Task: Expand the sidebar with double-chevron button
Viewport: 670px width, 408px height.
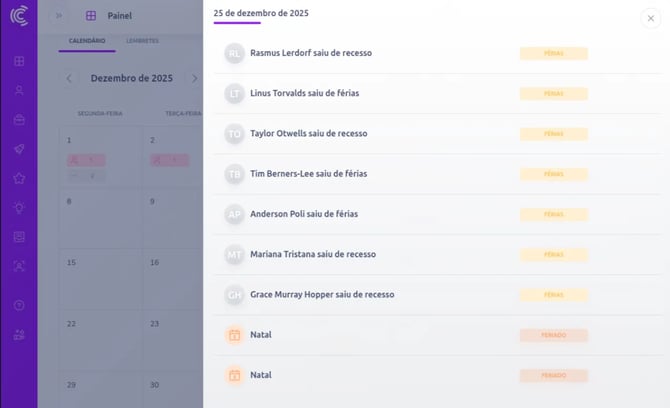Action: coord(59,16)
